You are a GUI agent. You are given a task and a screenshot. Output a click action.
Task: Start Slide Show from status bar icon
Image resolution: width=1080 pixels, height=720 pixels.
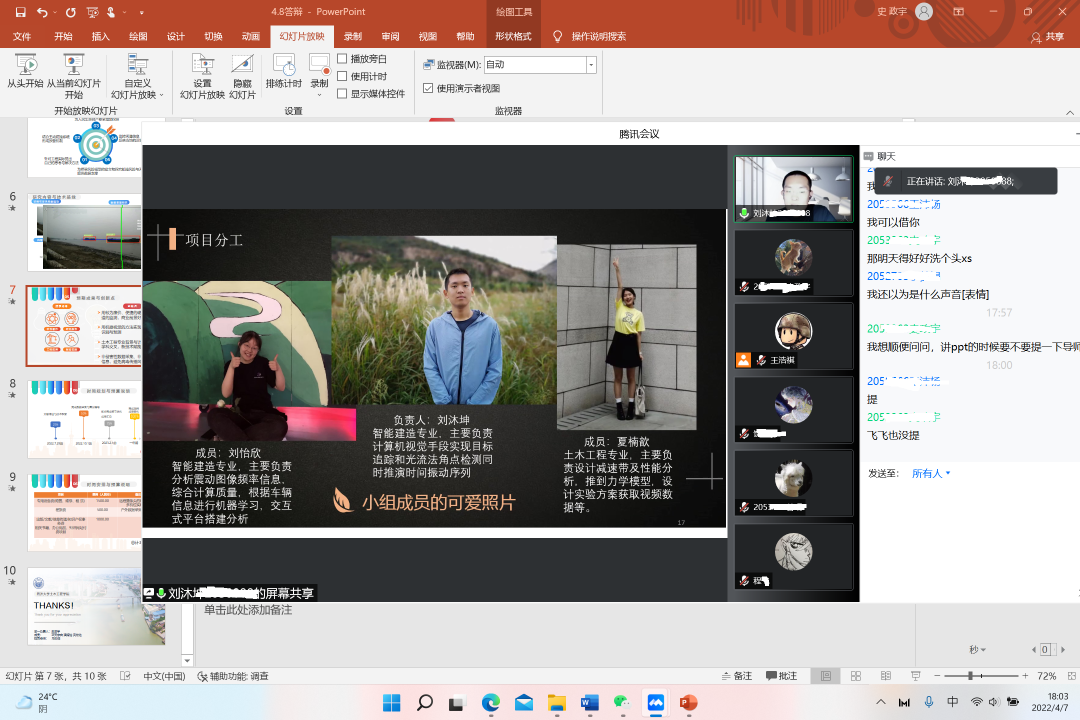click(915, 676)
